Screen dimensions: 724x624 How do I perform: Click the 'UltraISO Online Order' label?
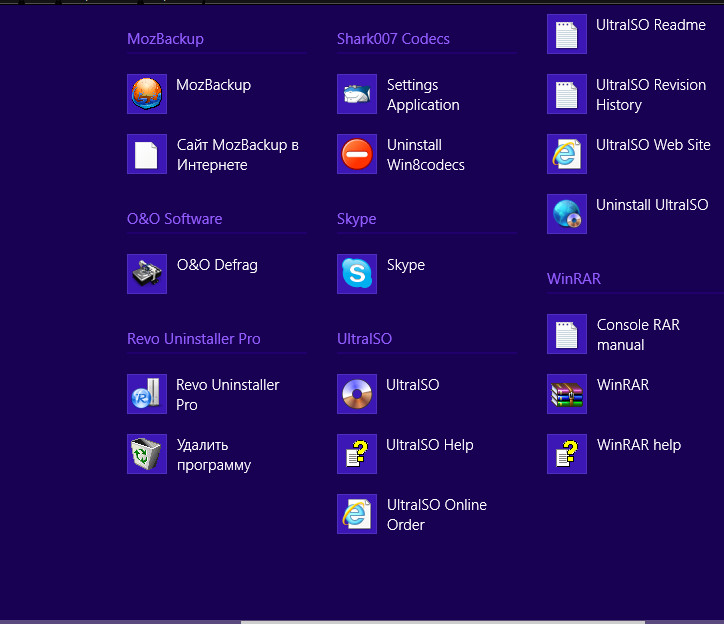pyautogui.click(x=437, y=515)
